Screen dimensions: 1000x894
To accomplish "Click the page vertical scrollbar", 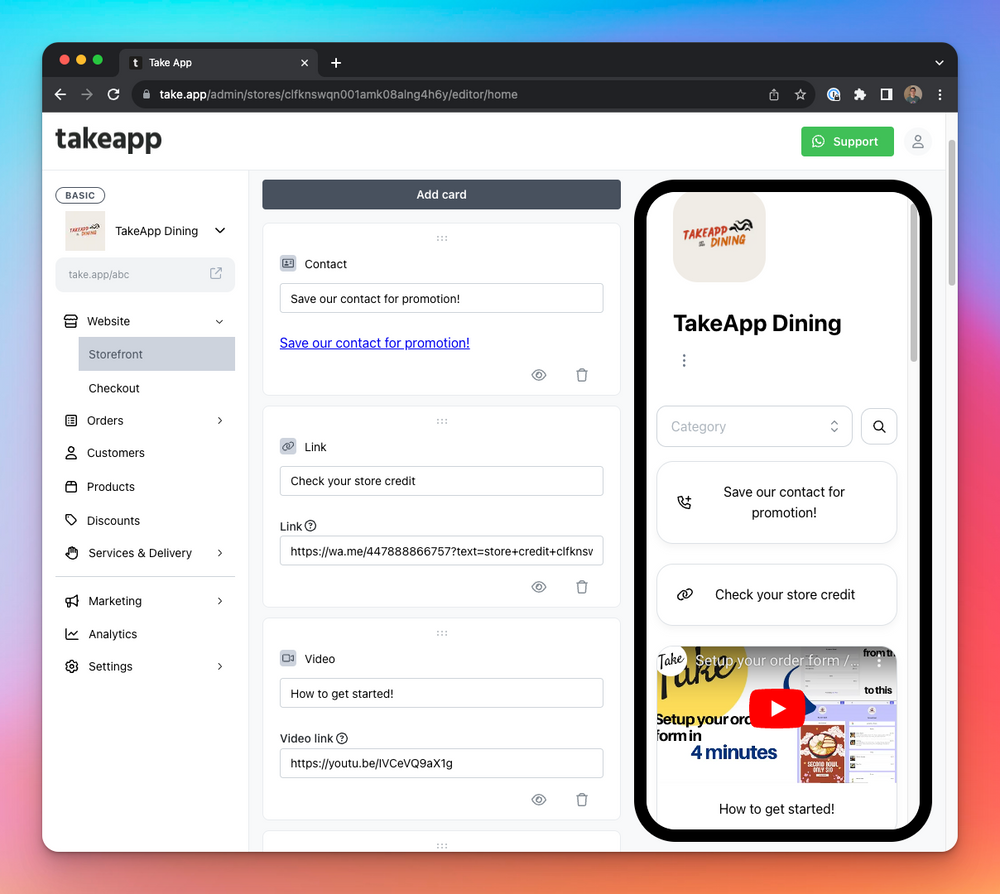I will (x=952, y=212).
